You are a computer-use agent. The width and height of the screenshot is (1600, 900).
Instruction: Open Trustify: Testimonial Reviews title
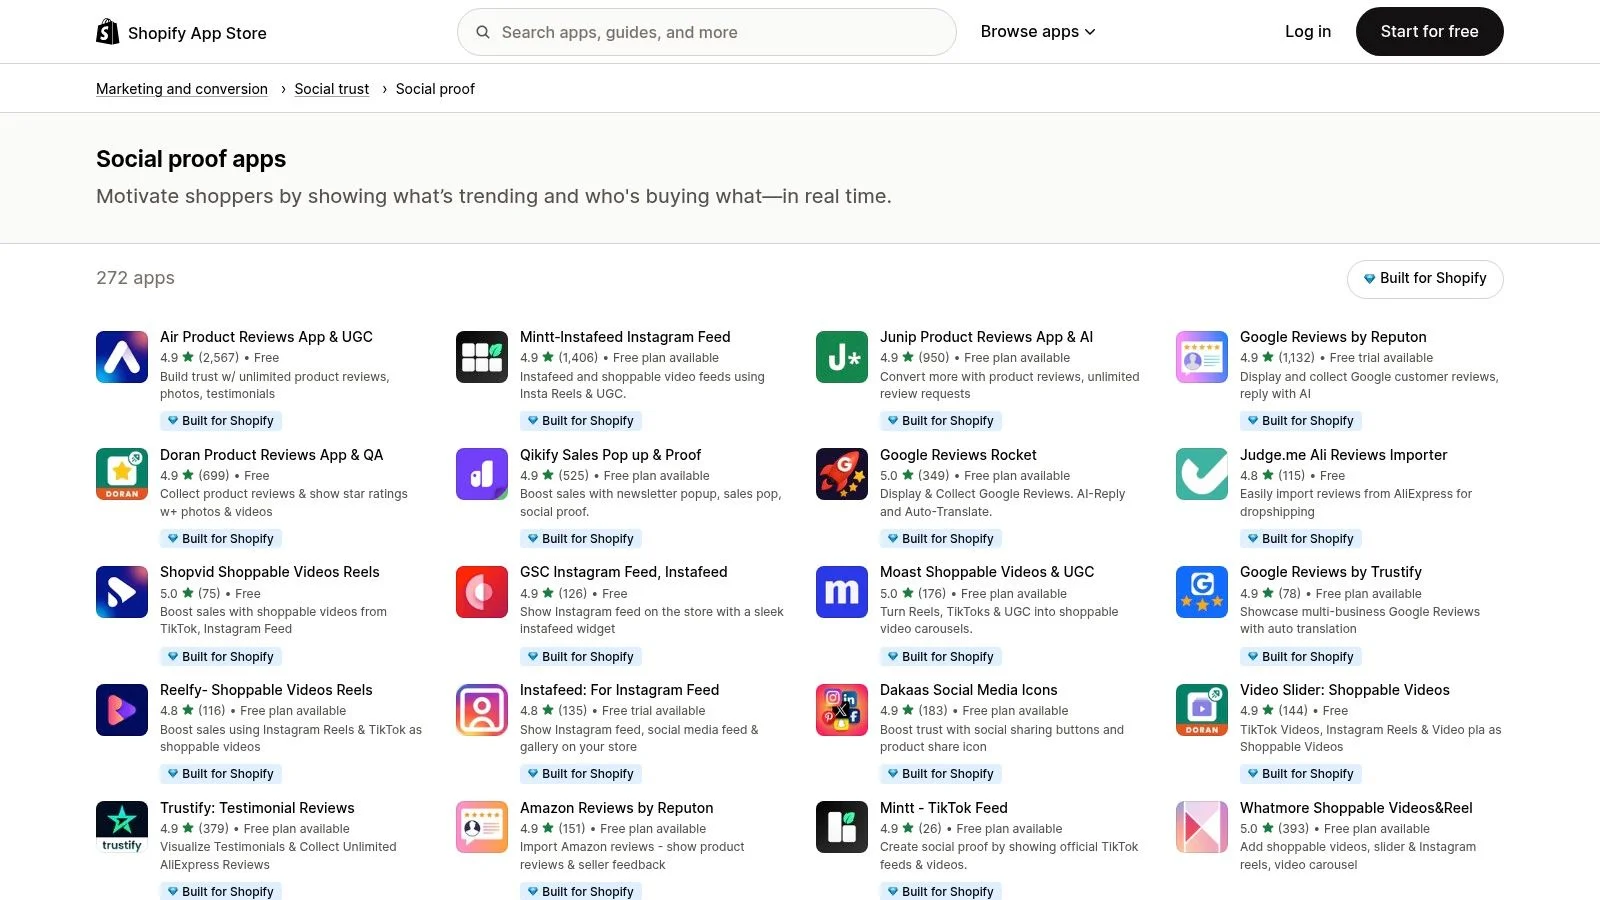tap(257, 808)
